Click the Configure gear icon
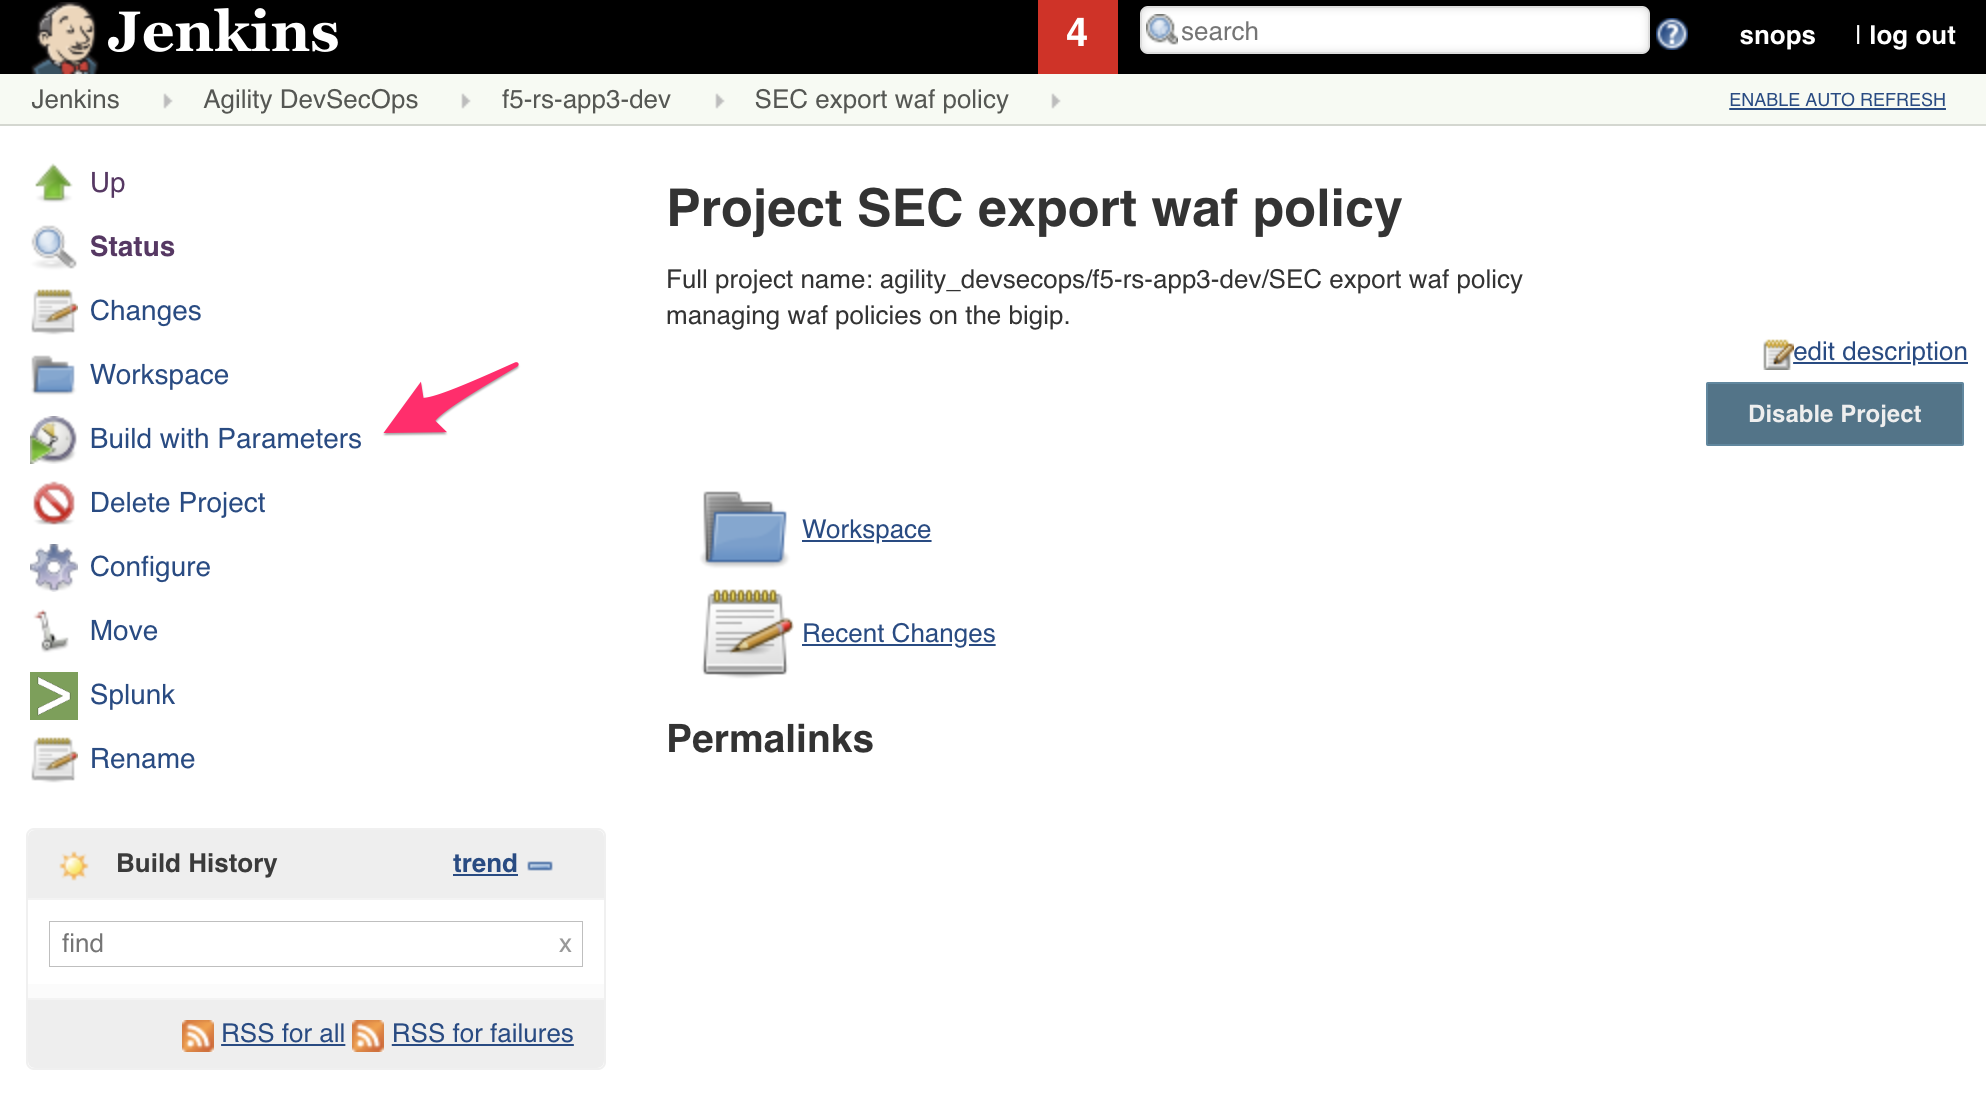 53,567
